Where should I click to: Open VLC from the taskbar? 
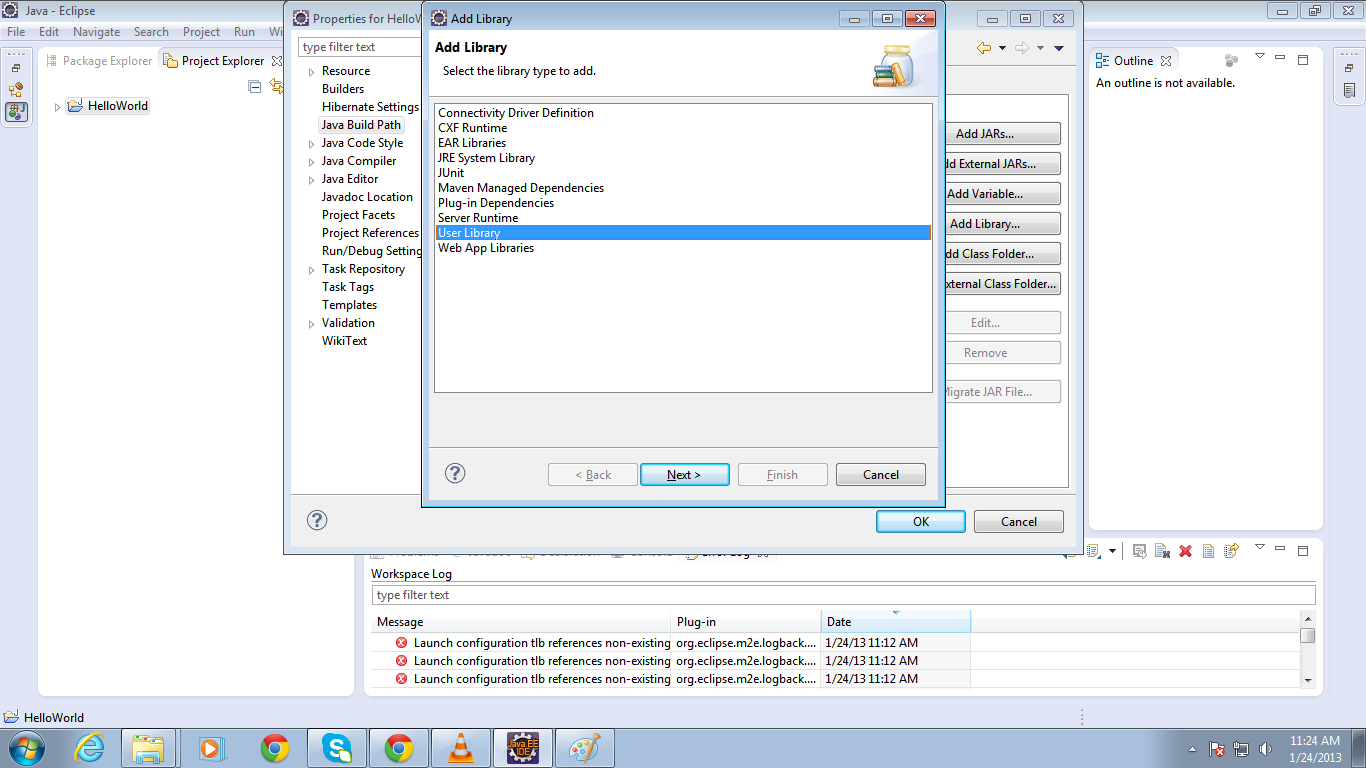coord(461,748)
